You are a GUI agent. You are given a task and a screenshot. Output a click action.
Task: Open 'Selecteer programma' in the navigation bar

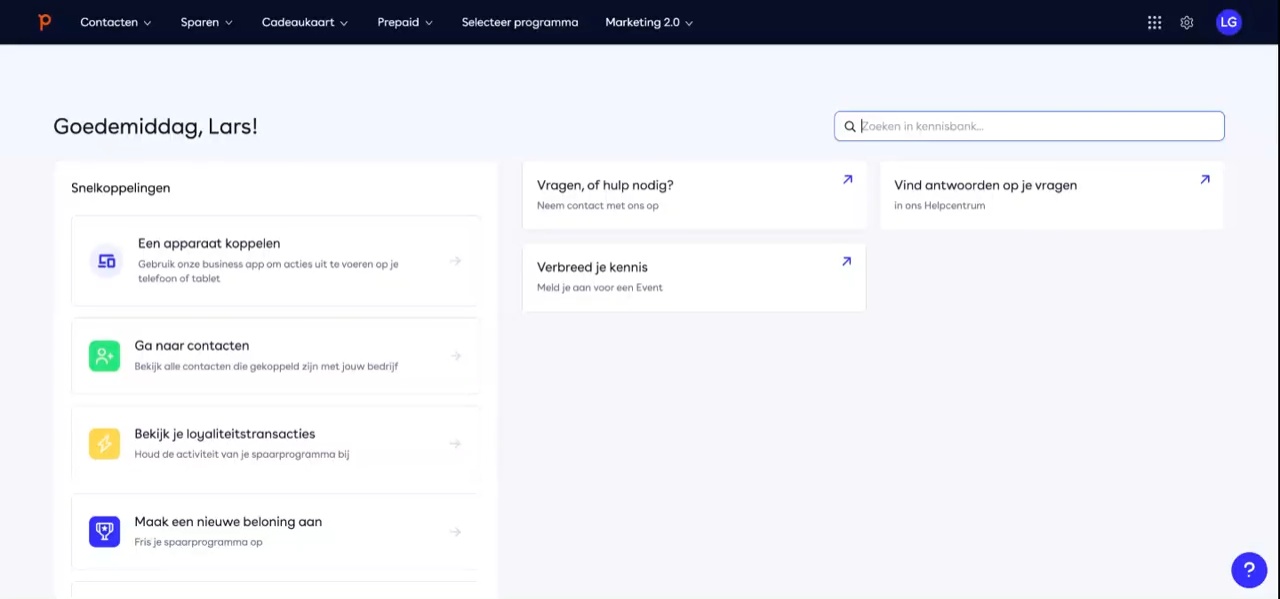[520, 22]
